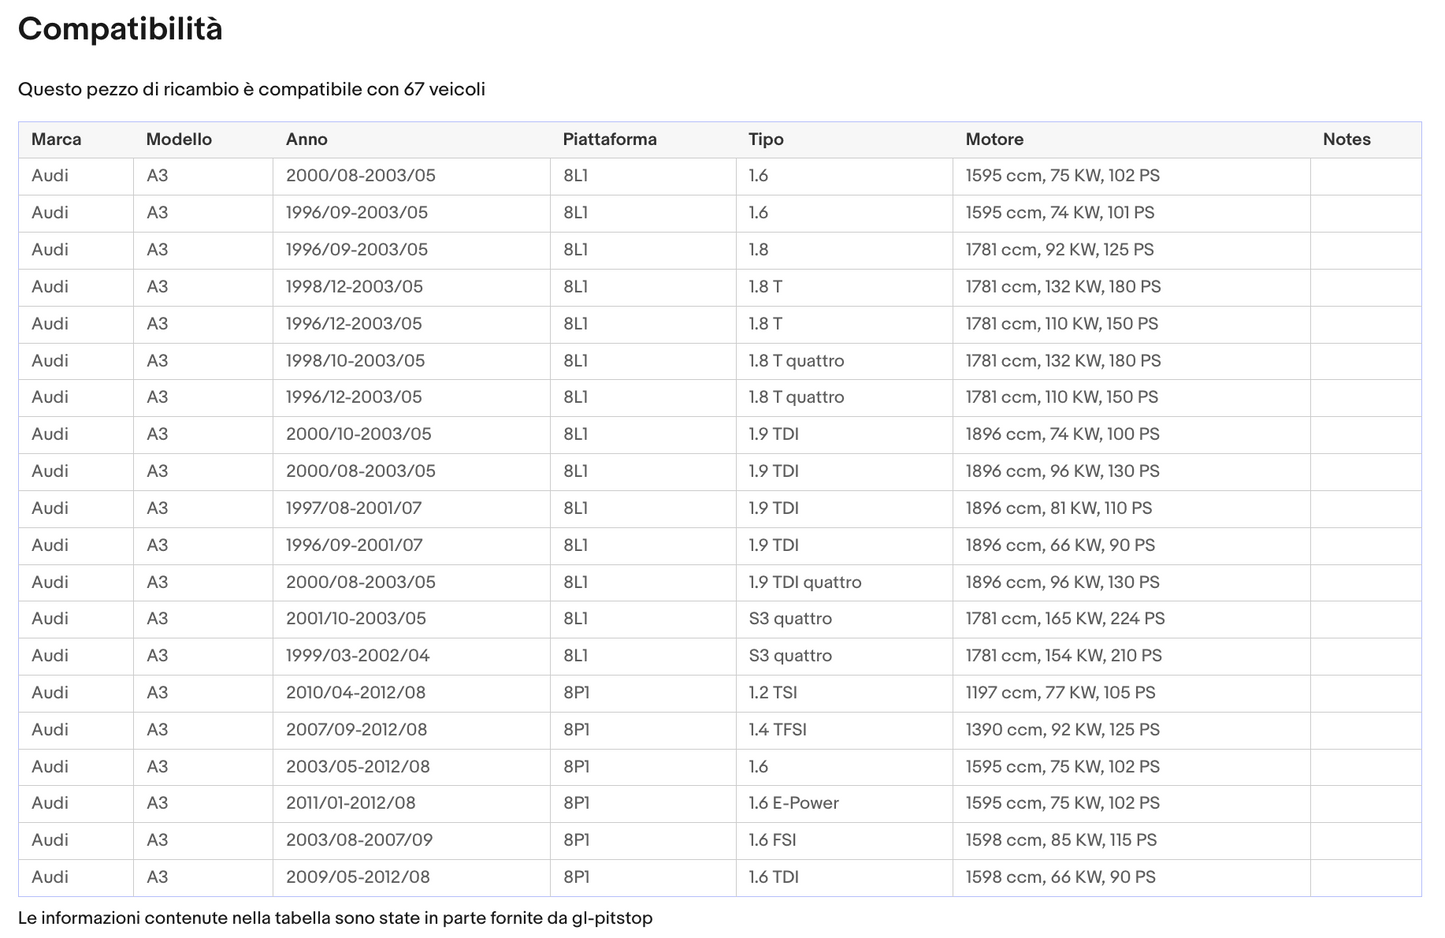Click engine cell 1197 ccm, 77 KW, 105 PS
The height and width of the screenshot is (938, 1445).
[1131, 693]
